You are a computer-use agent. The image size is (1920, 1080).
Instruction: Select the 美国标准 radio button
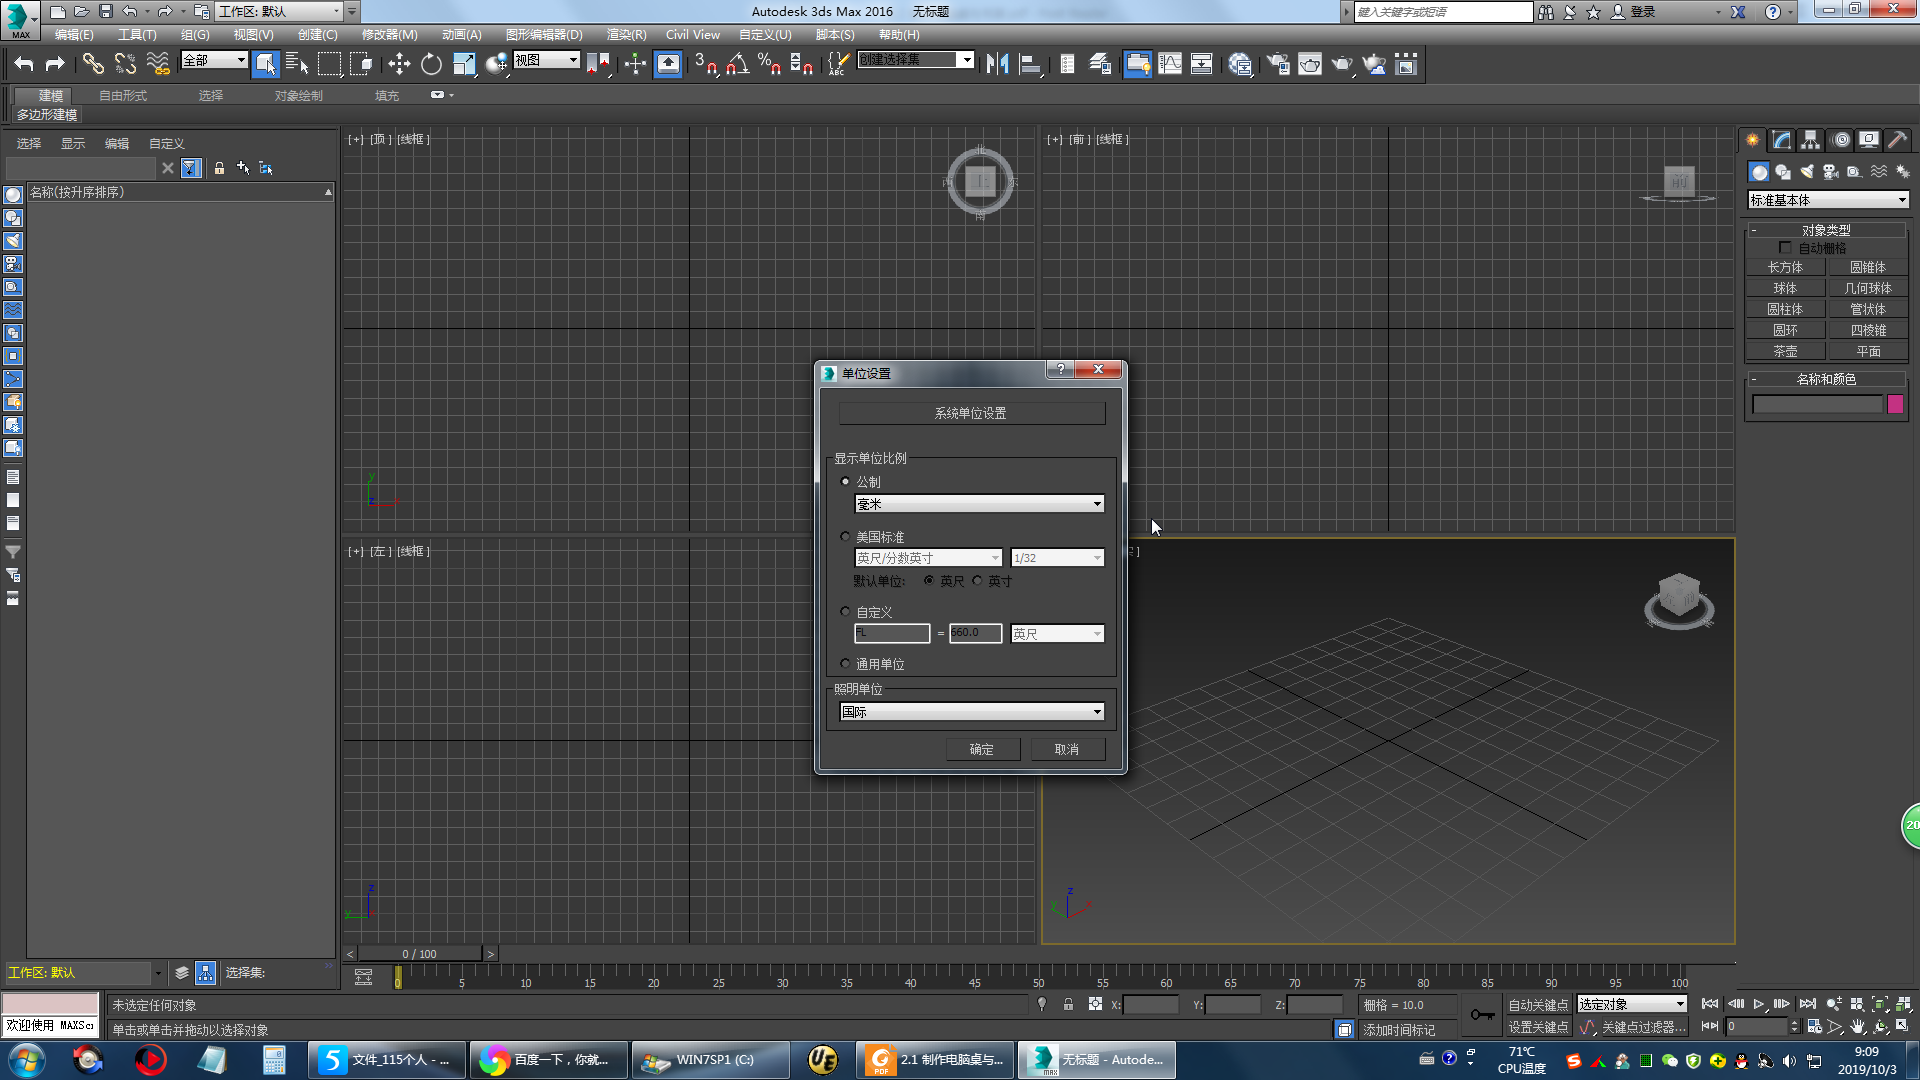coord(846,537)
